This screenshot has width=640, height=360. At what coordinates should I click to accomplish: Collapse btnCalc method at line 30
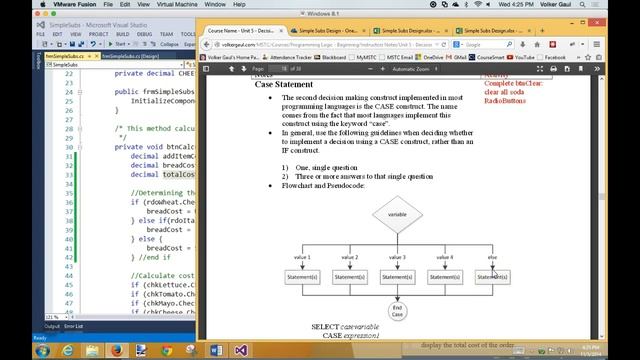tap(80, 147)
